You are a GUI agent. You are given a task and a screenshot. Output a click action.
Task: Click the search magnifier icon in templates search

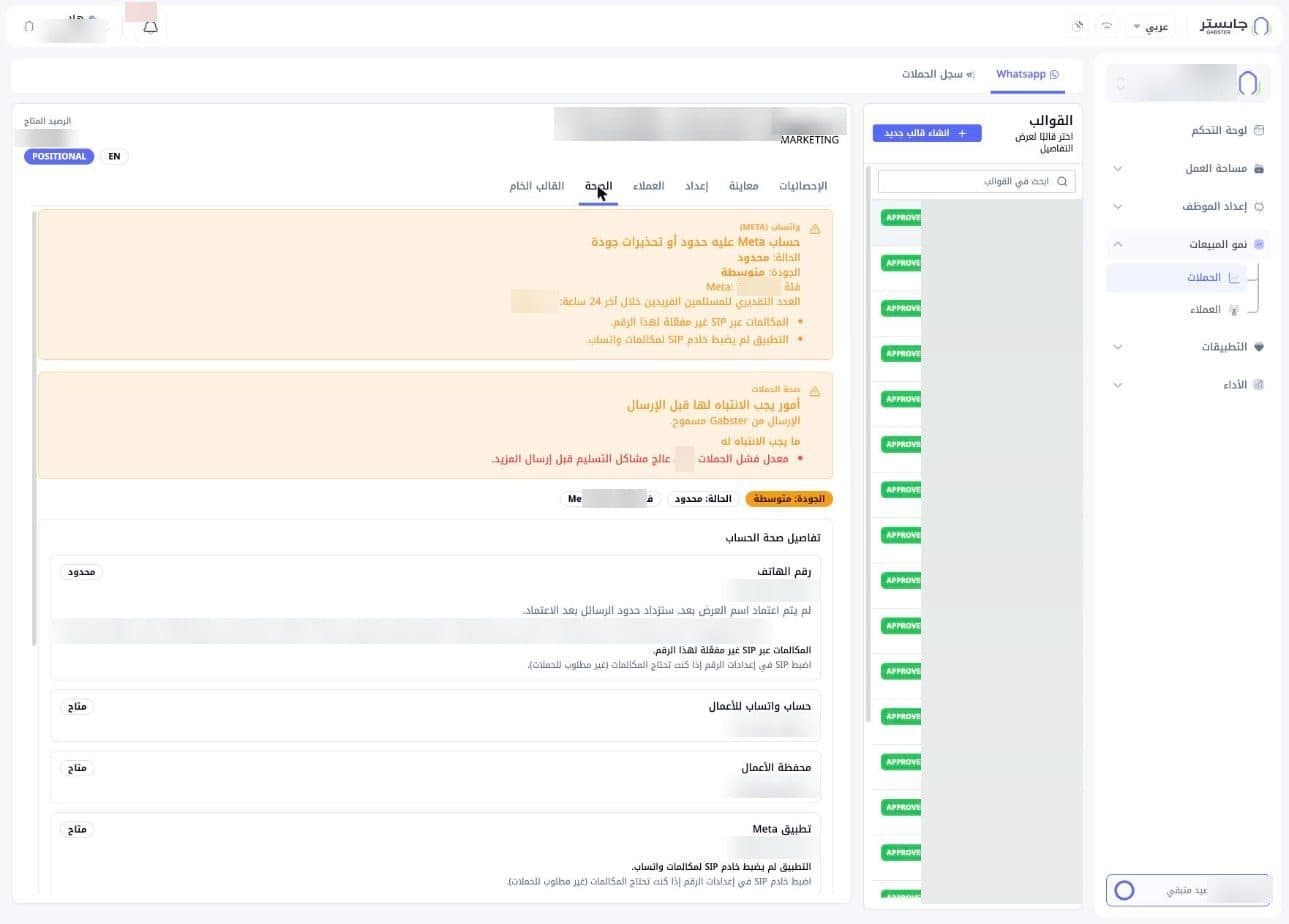point(1062,181)
